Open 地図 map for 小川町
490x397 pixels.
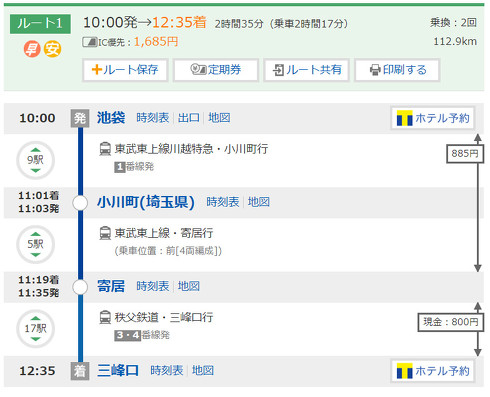[259, 202]
